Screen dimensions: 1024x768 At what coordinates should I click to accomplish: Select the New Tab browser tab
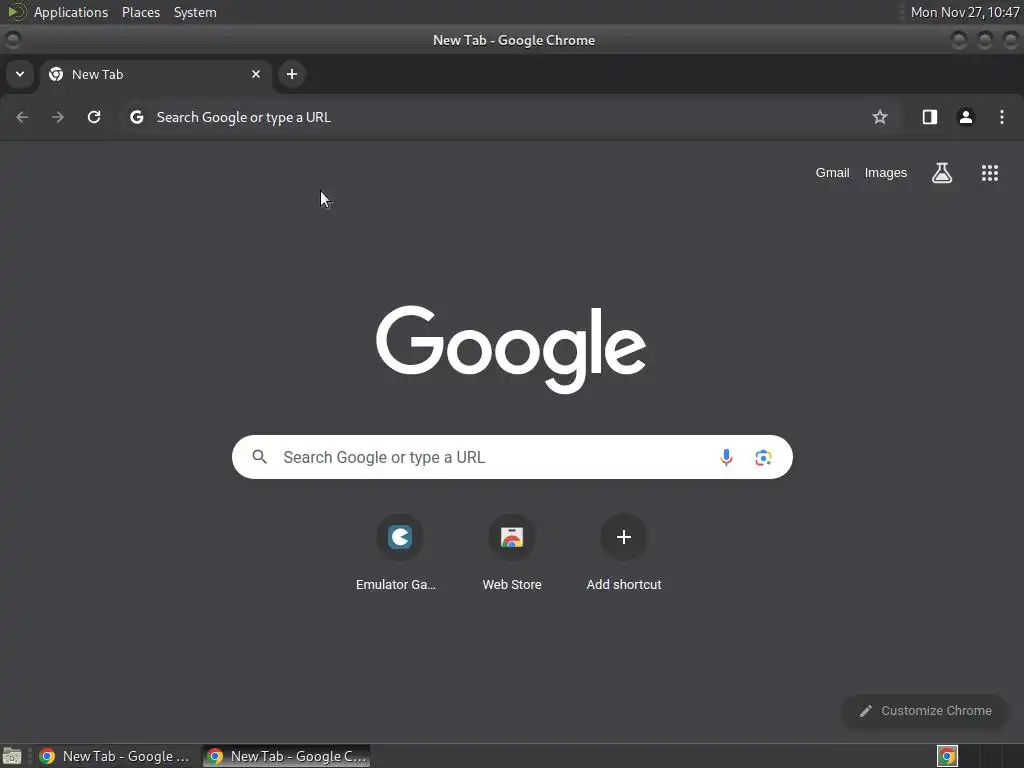(x=154, y=74)
